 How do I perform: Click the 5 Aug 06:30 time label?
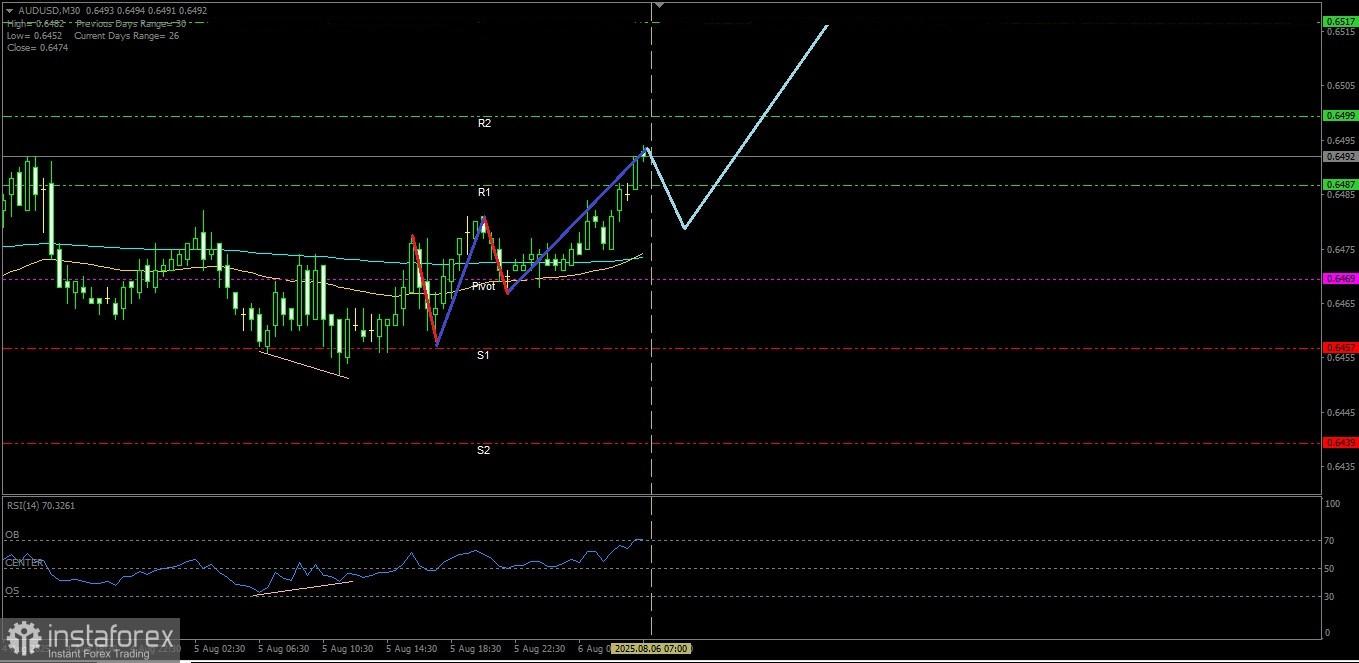tap(284, 649)
